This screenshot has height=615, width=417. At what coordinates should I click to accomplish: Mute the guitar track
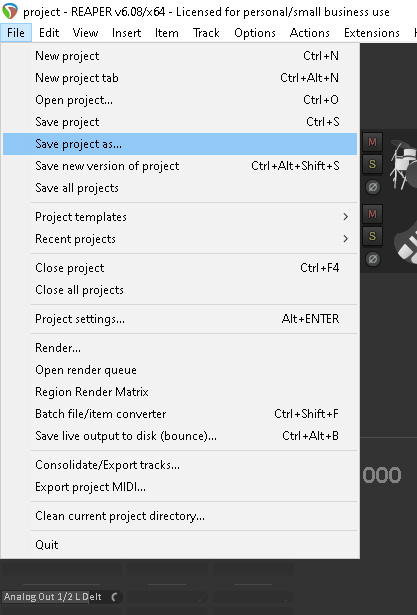pyautogui.click(x=372, y=214)
